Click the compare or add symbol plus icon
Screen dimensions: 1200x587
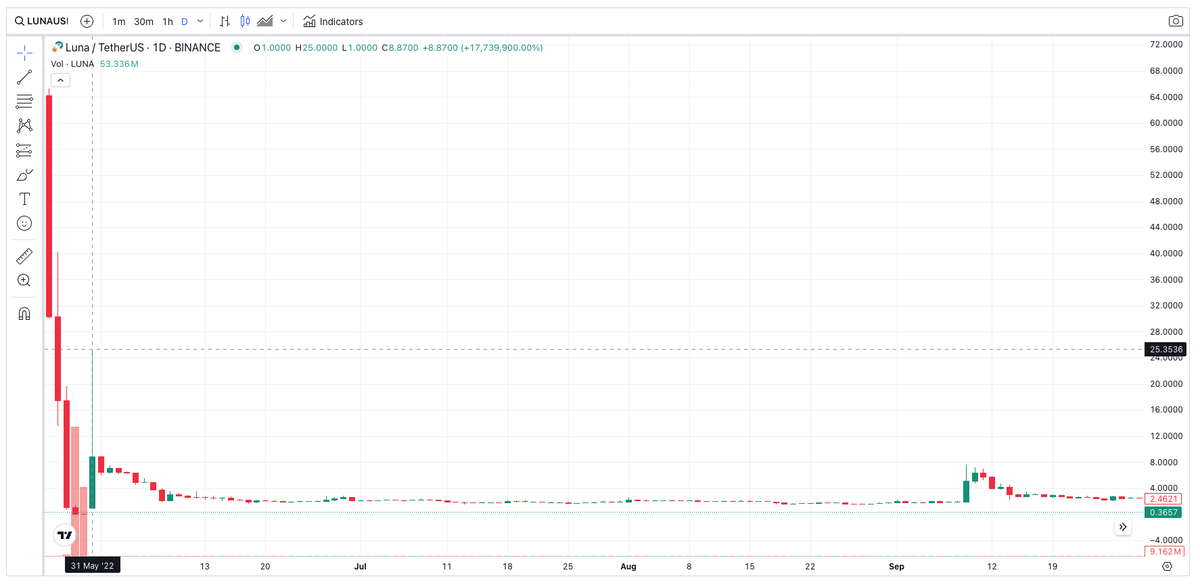click(x=87, y=21)
